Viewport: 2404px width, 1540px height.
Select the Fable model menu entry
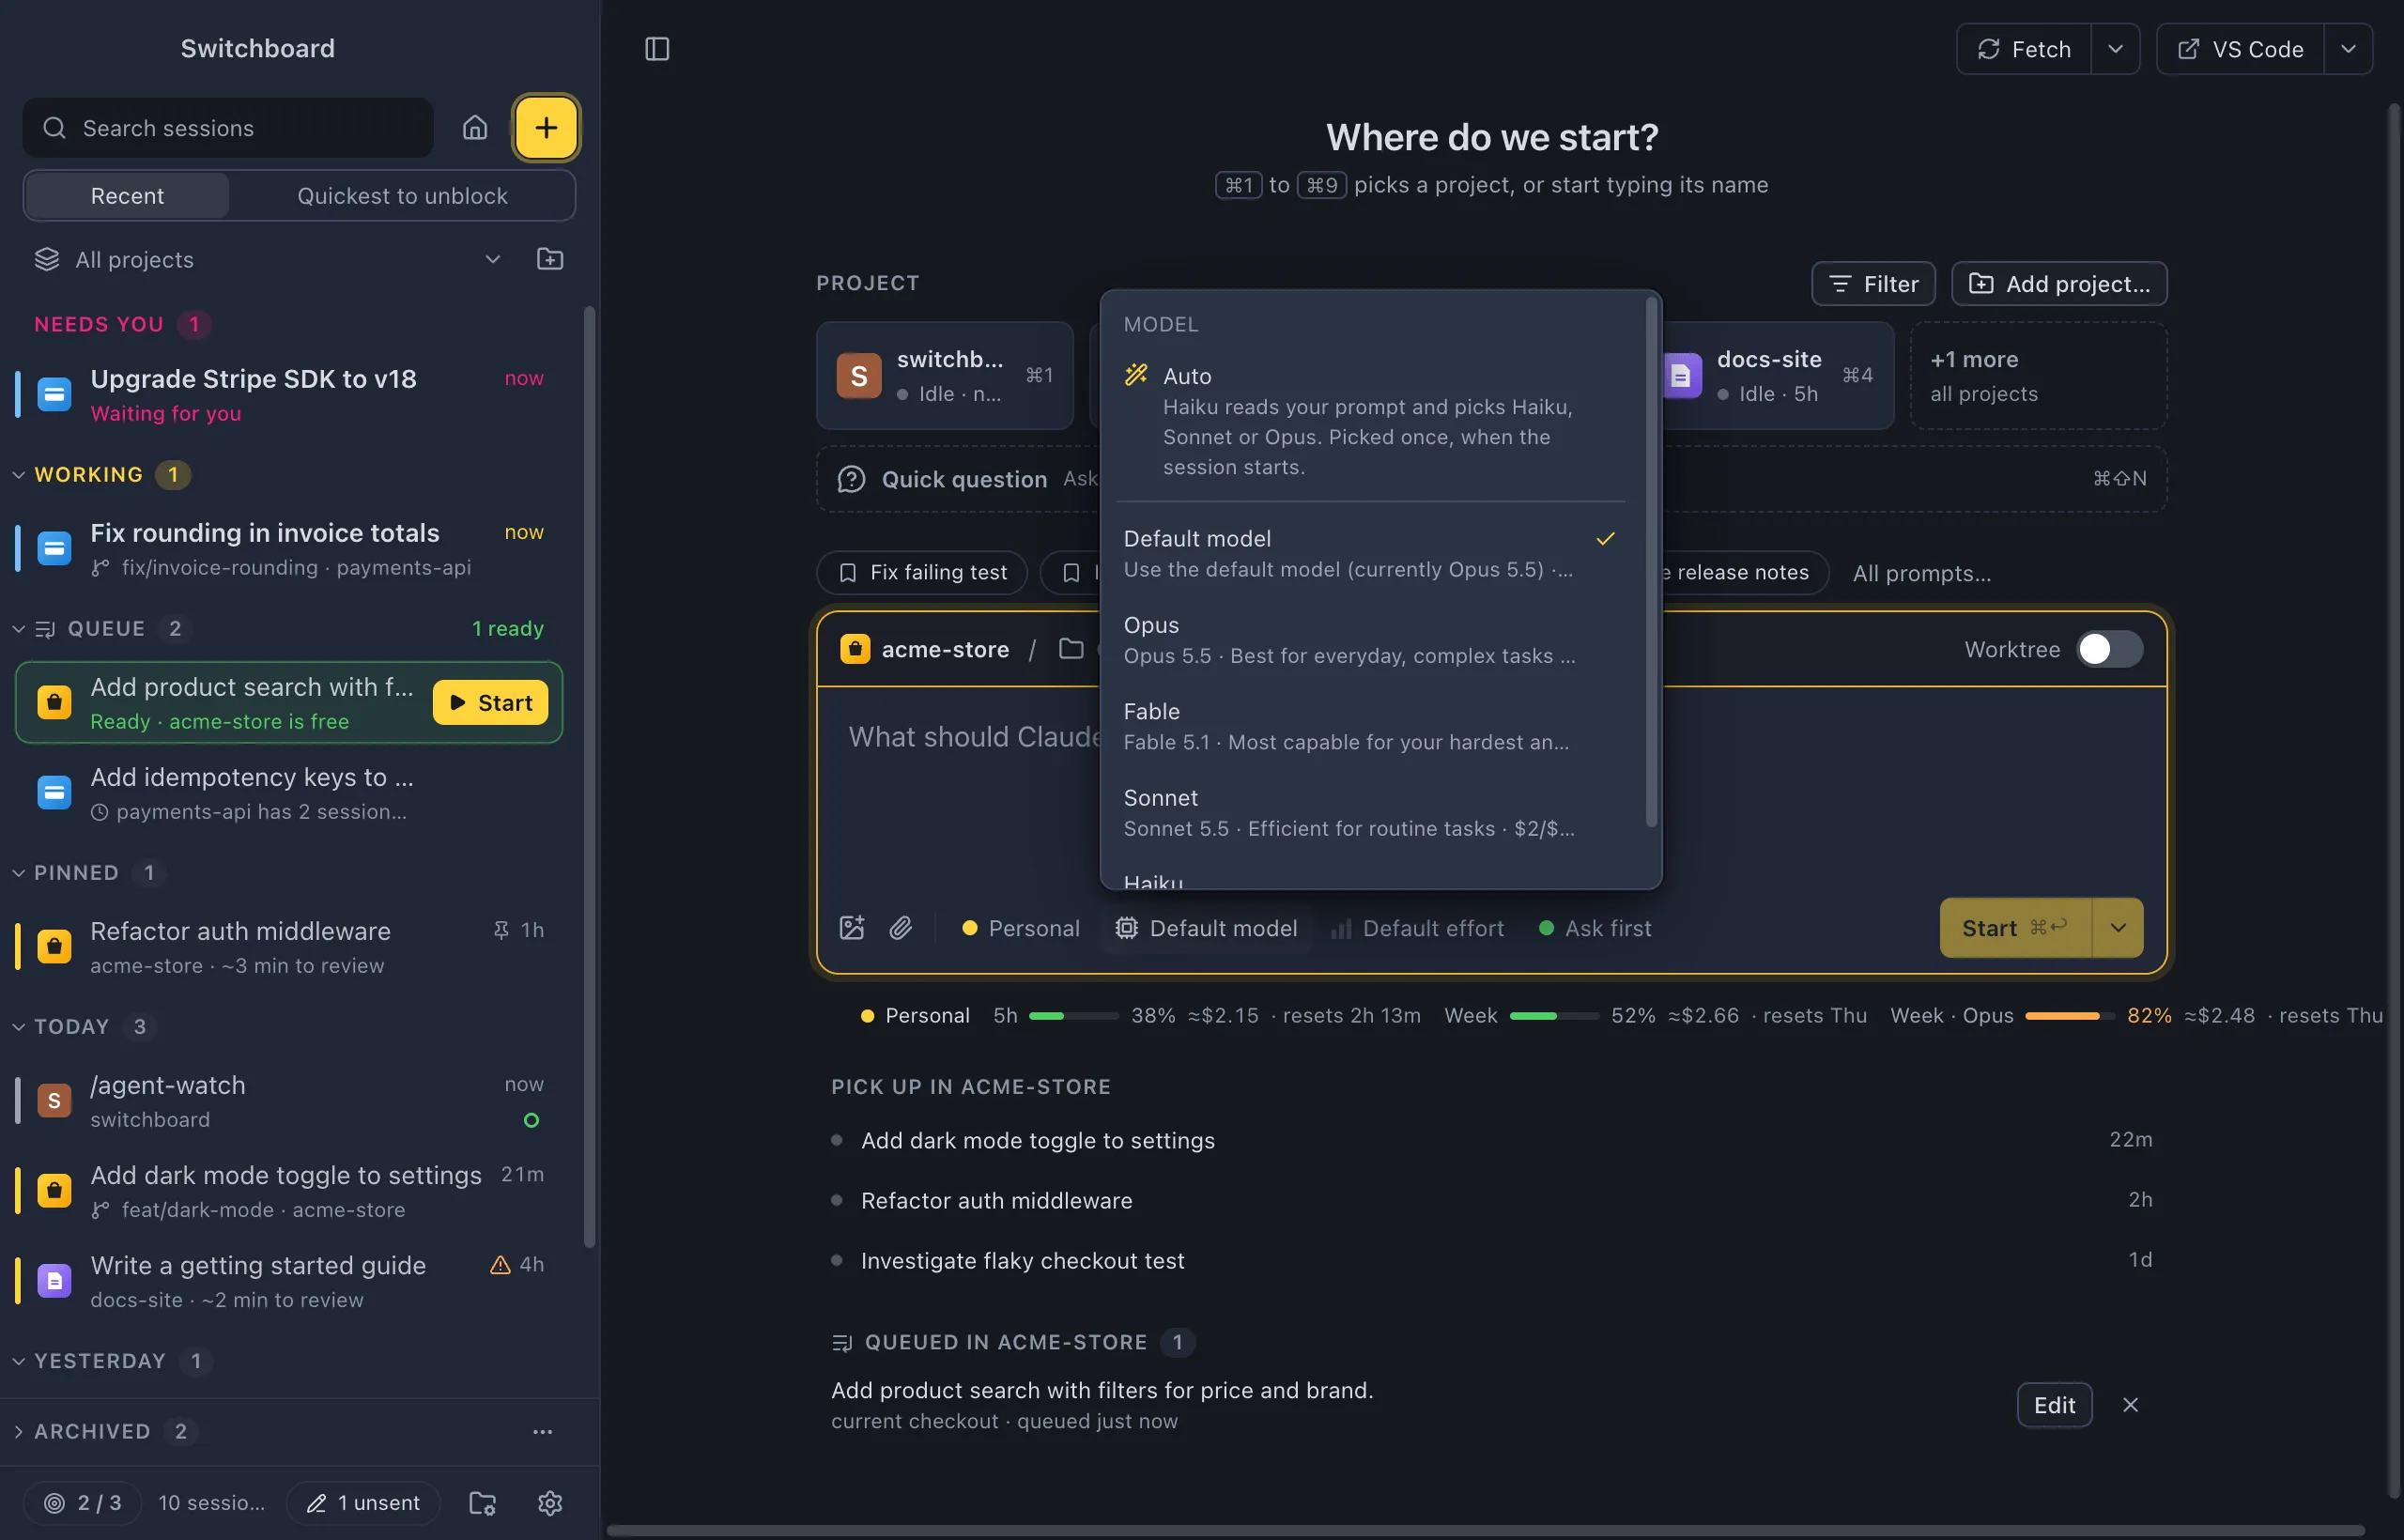(1370, 726)
